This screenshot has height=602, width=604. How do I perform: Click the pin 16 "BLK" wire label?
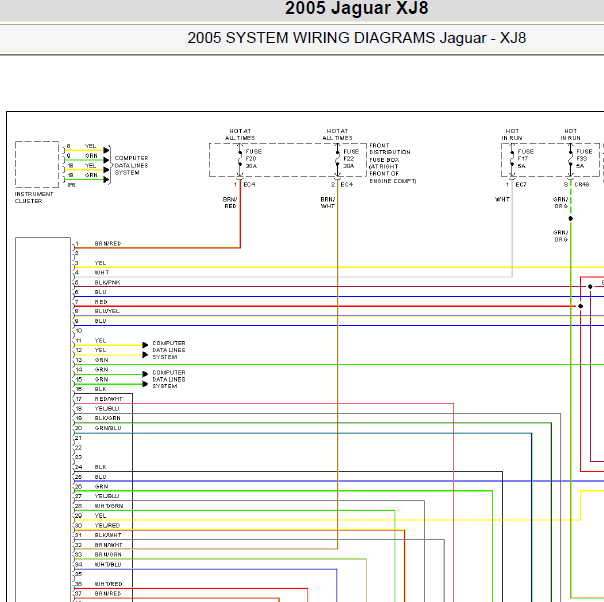[x=101, y=389]
